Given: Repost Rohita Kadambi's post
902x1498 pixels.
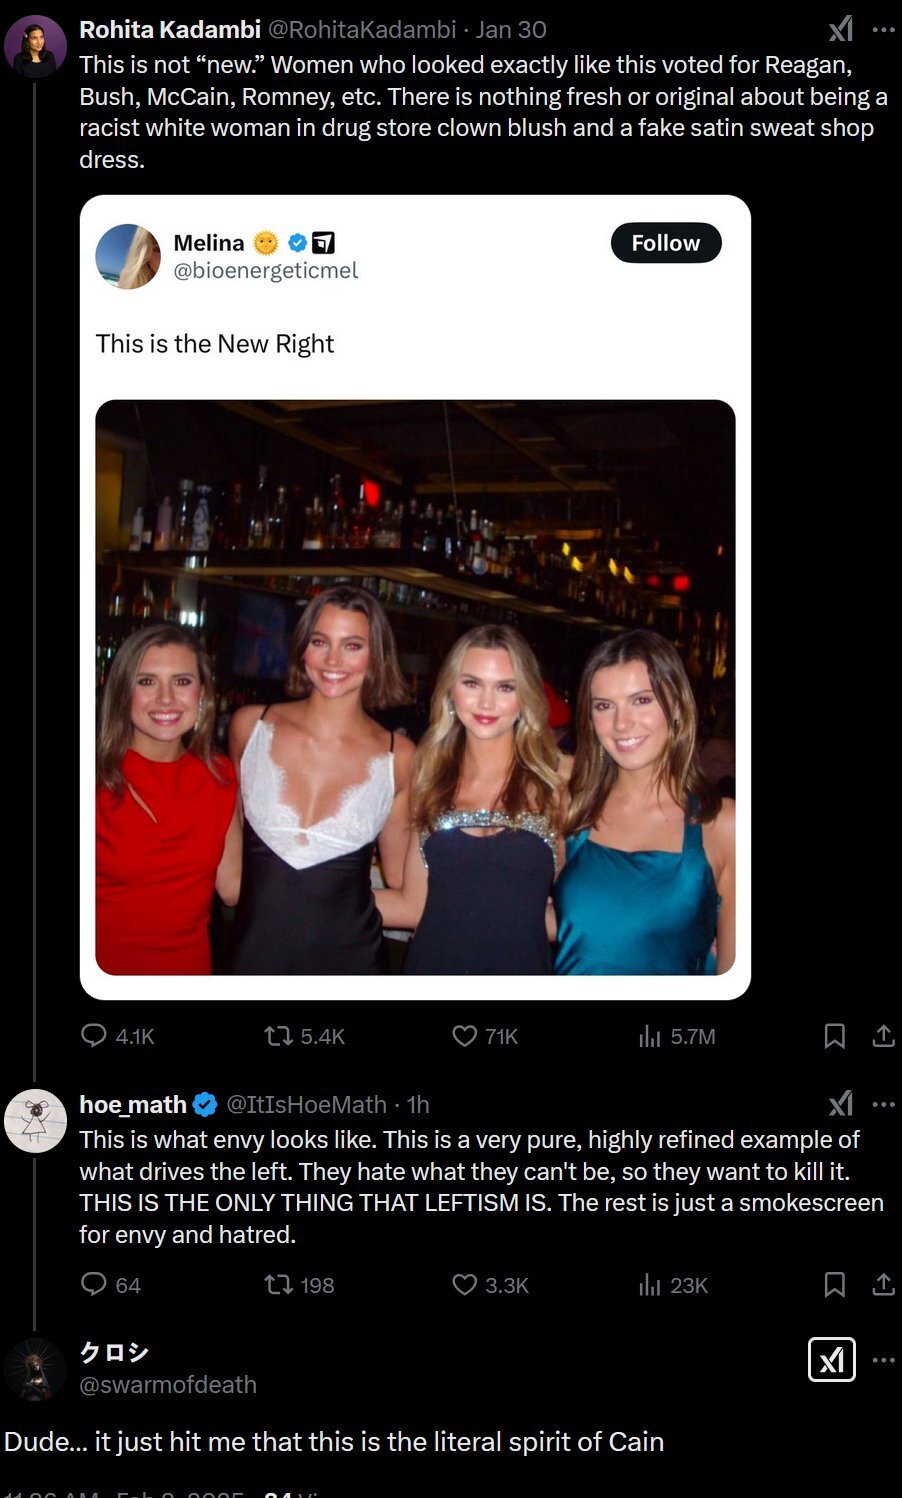Looking at the screenshot, I should click(279, 1036).
